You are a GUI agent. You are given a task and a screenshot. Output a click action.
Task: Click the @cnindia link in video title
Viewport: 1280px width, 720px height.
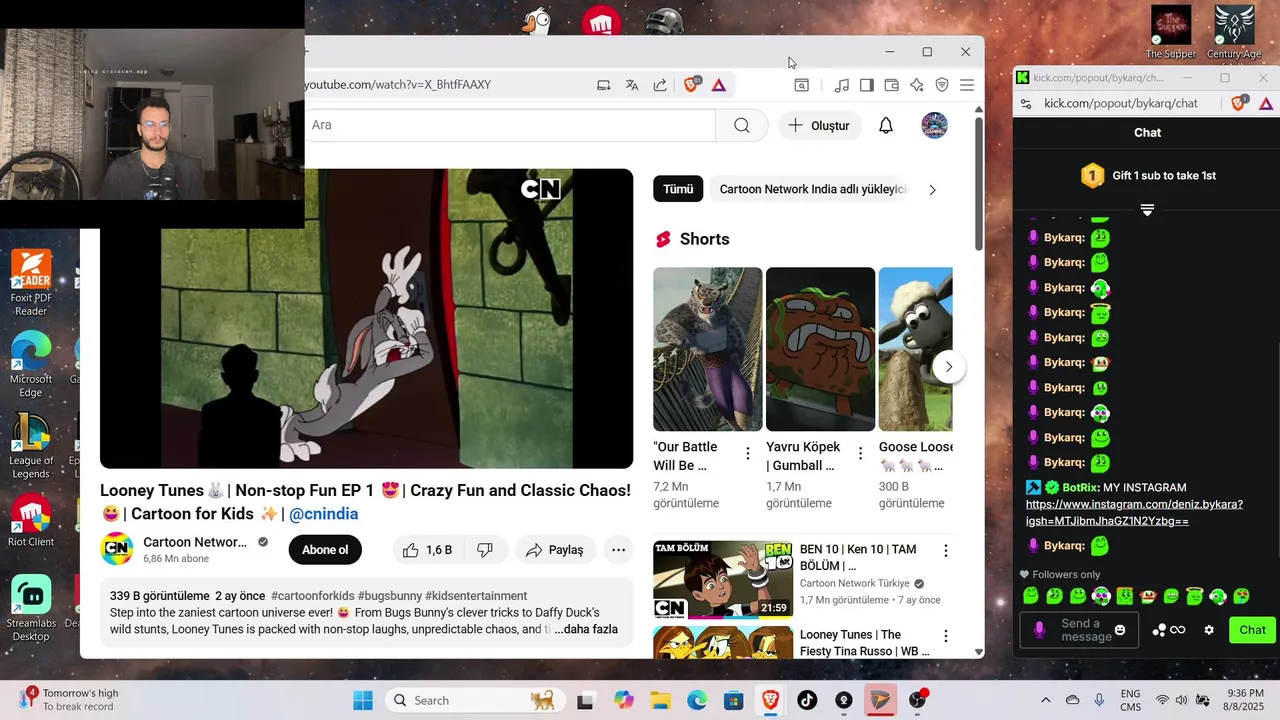coord(323,514)
